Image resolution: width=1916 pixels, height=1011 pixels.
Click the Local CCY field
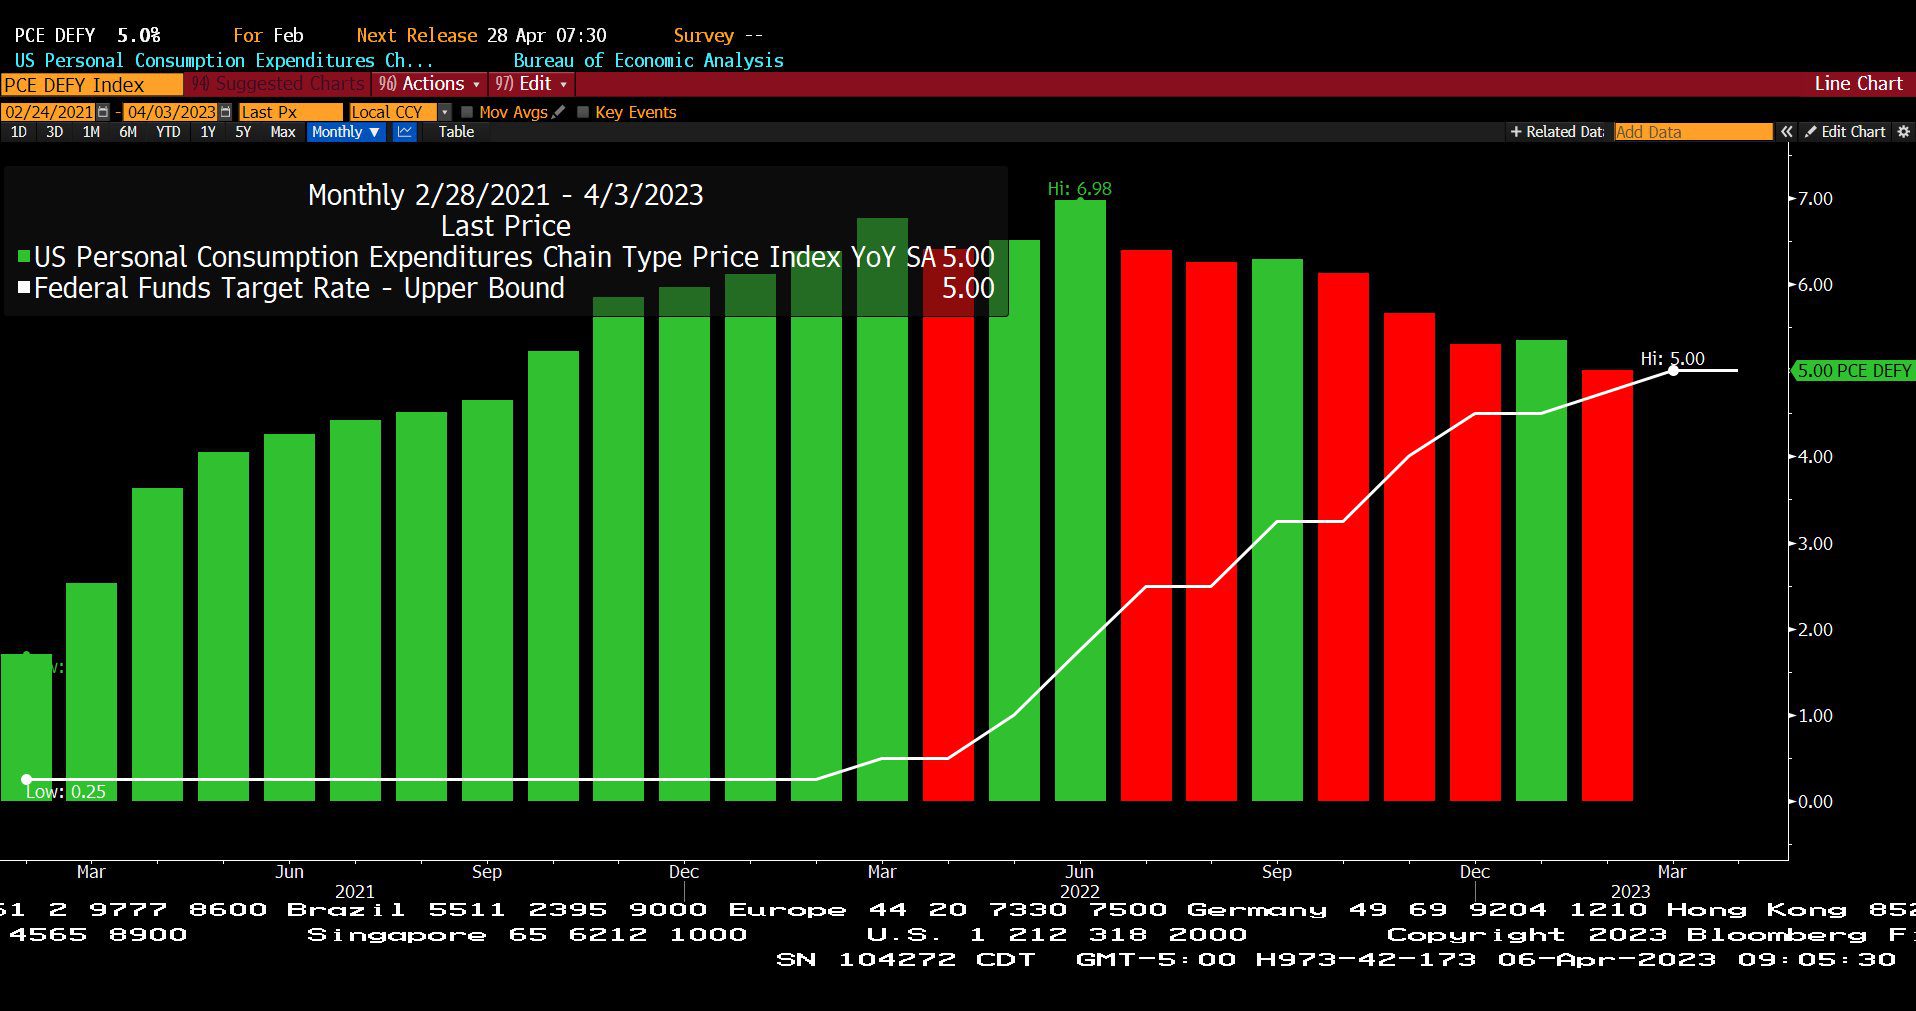coord(394,112)
